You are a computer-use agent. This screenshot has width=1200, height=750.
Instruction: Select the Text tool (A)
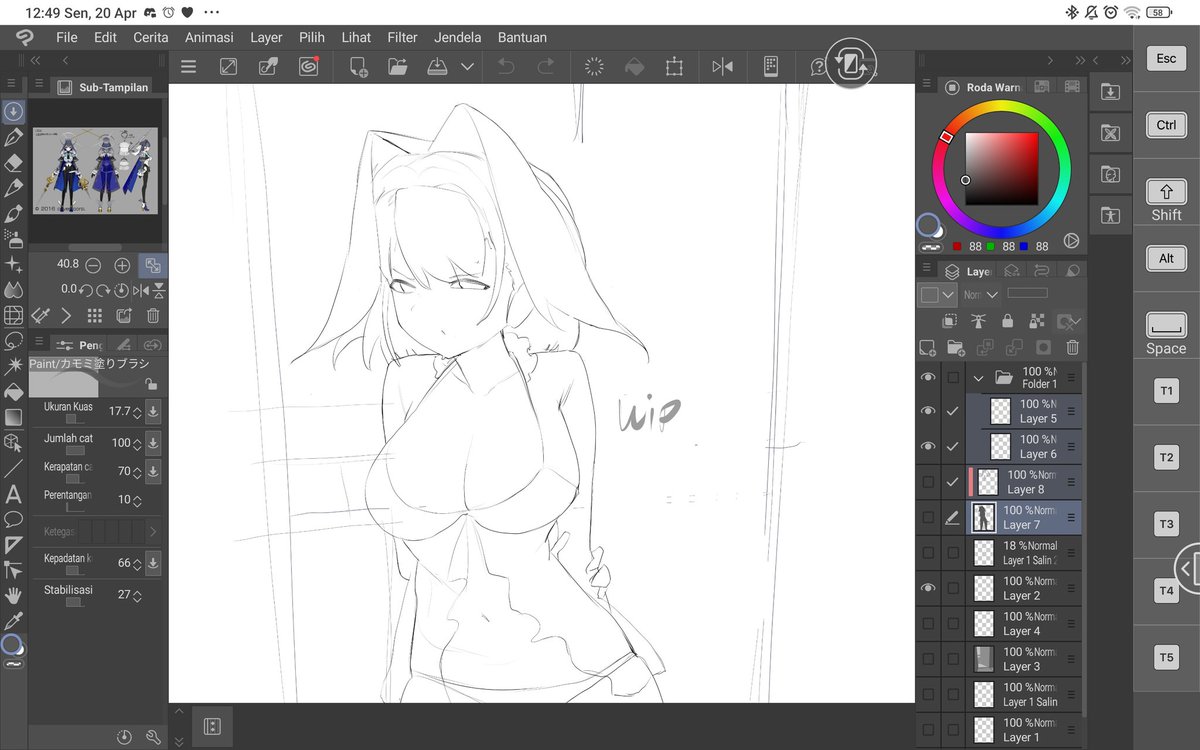(x=14, y=494)
